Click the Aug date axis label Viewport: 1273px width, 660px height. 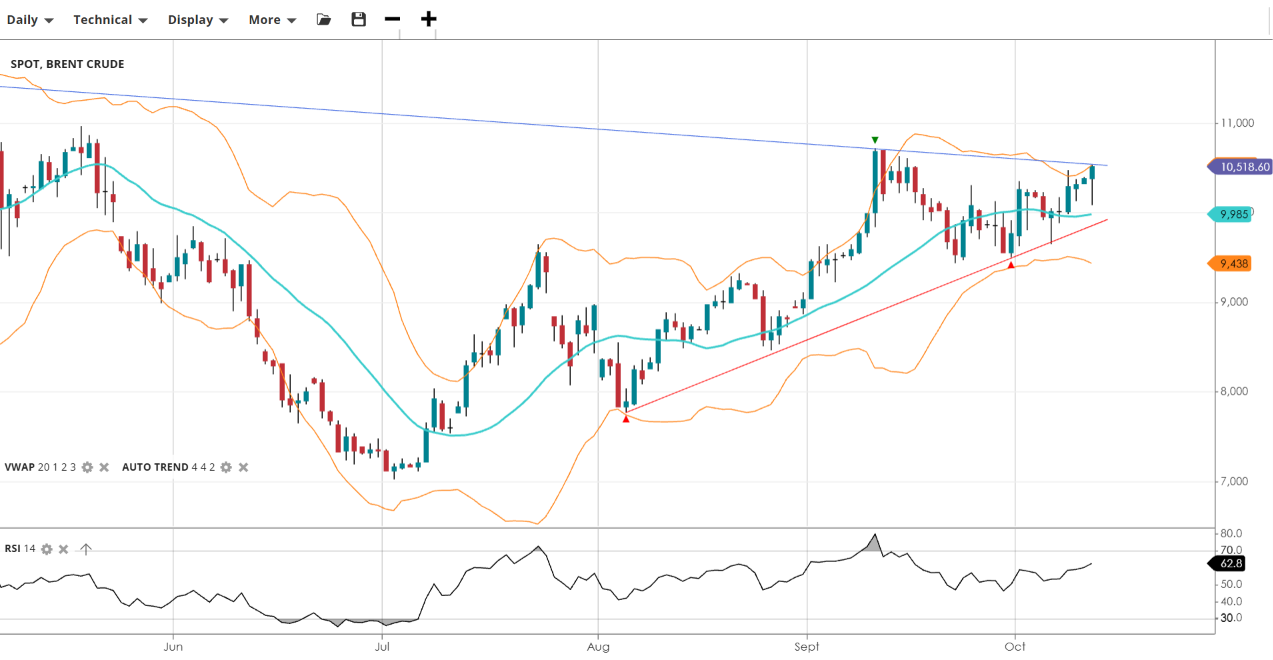tap(597, 648)
